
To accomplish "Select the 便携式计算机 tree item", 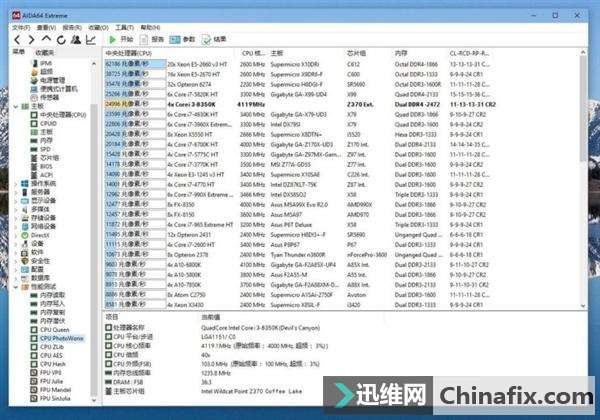I will [59, 89].
